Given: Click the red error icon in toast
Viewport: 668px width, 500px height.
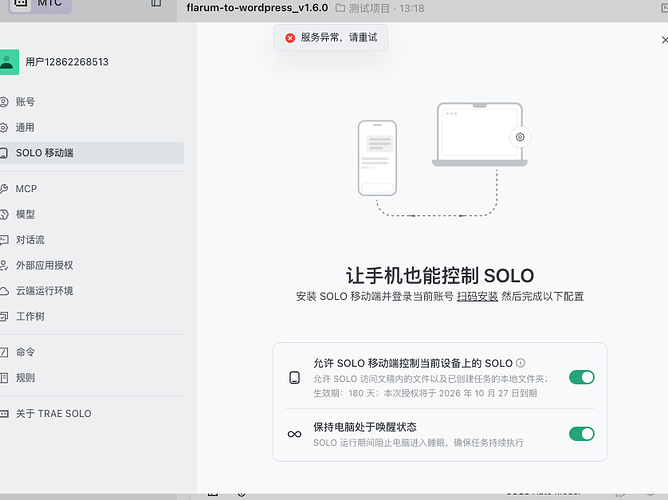Looking at the screenshot, I should click(x=290, y=38).
